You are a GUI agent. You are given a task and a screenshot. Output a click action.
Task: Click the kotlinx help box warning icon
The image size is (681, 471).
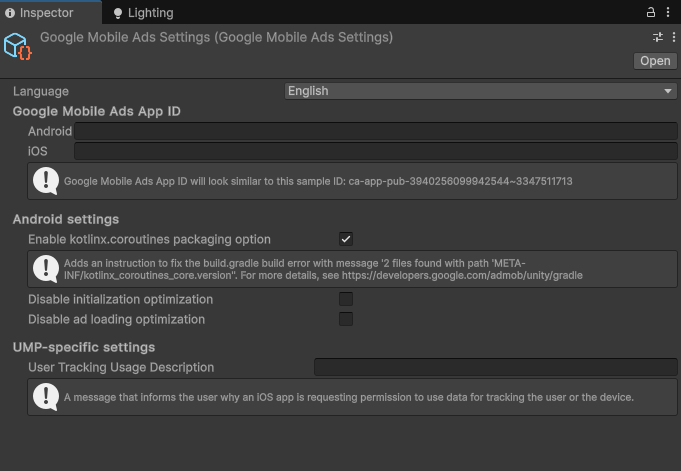tap(46, 269)
